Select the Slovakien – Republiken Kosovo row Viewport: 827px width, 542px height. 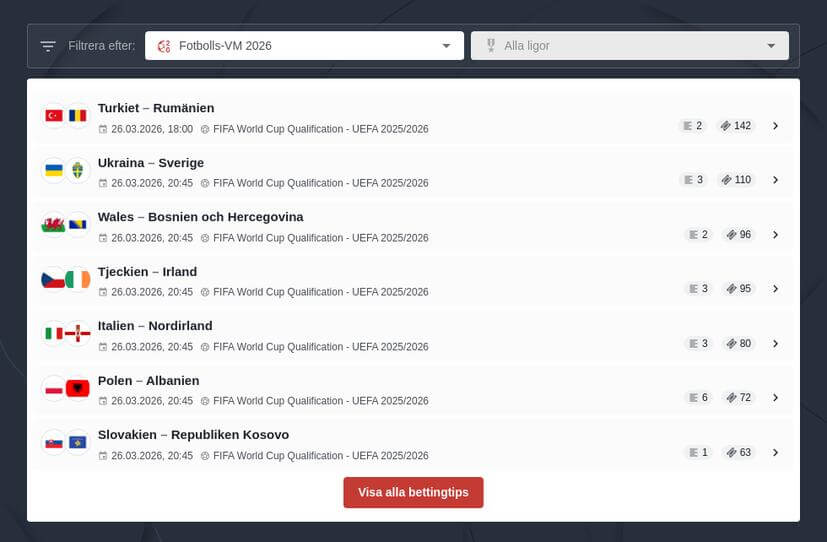pyautogui.click(x=400, y=444)
